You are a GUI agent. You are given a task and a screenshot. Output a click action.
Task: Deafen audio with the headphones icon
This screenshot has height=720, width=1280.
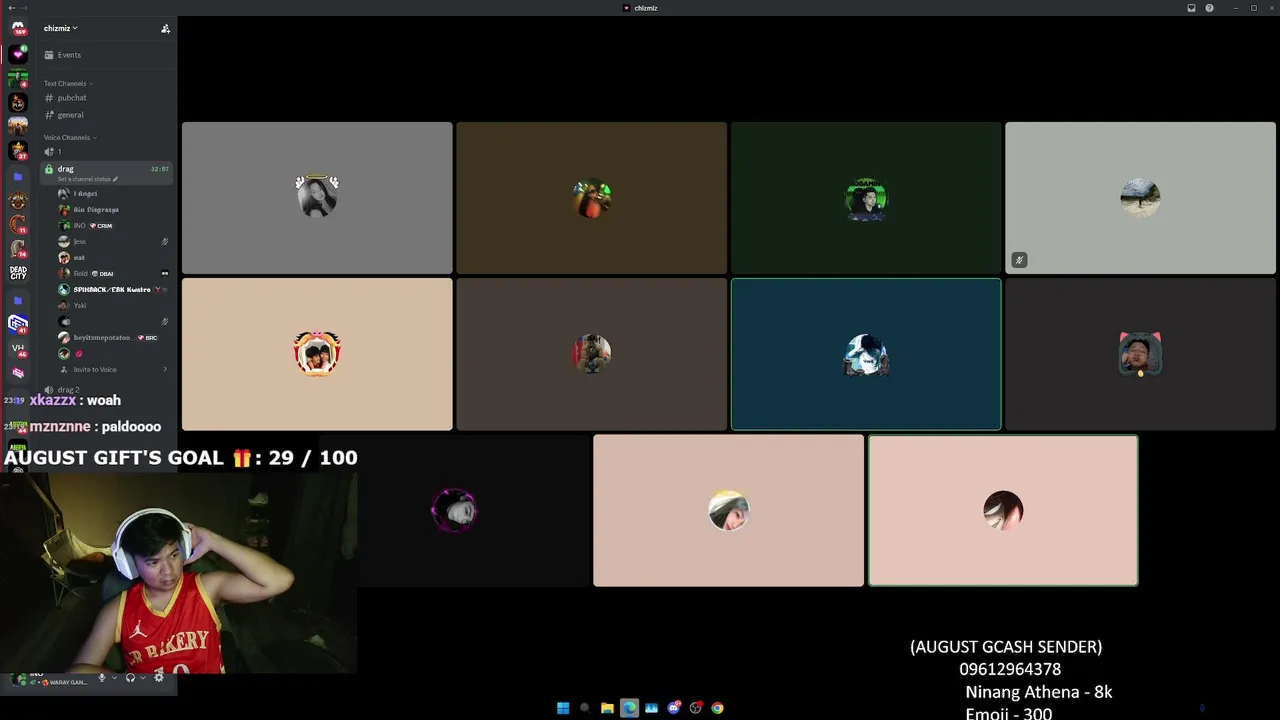130,678
